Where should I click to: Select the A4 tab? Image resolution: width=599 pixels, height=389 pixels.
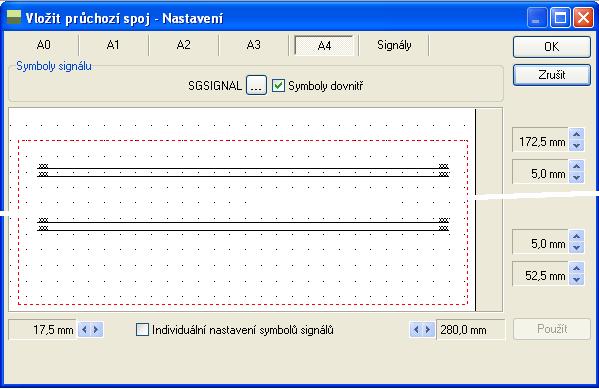coord(324,45)
